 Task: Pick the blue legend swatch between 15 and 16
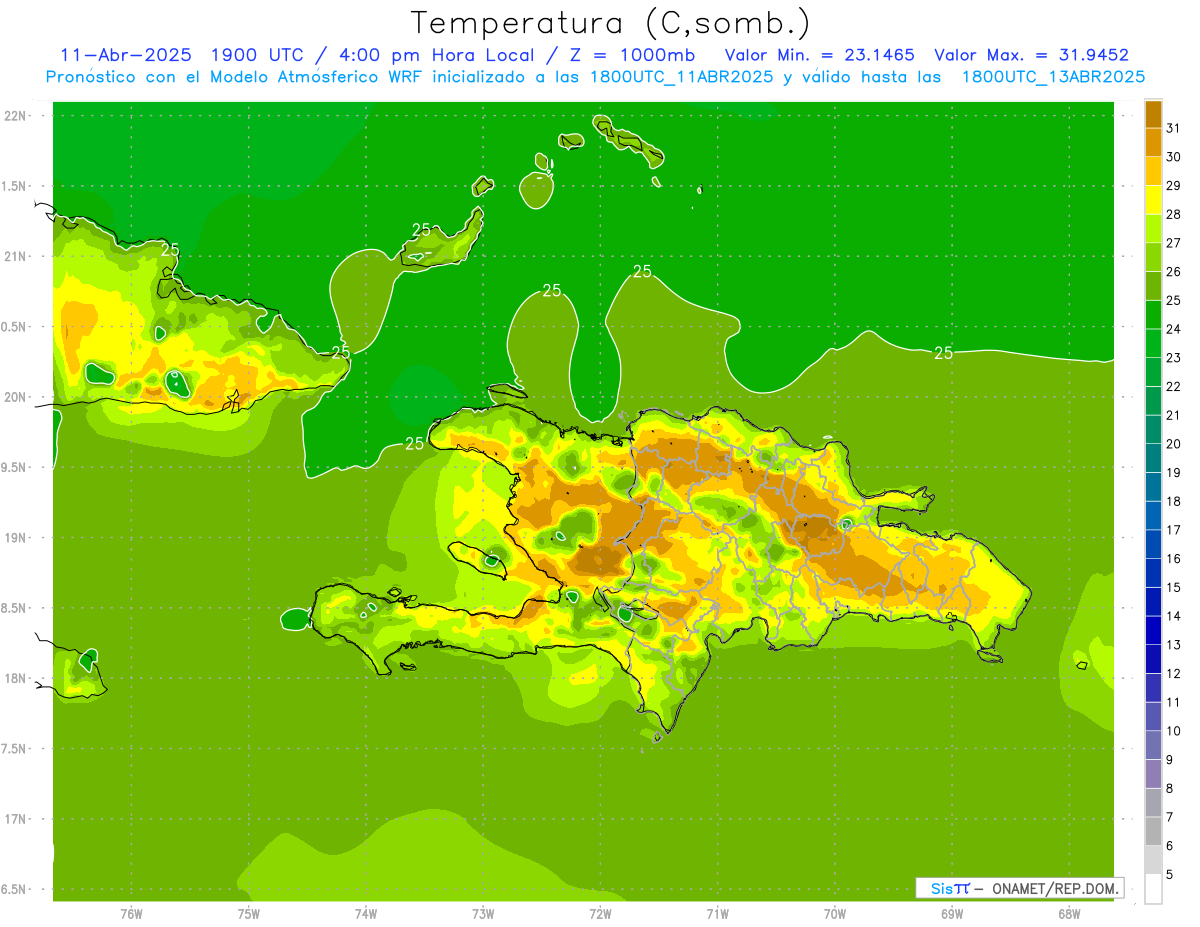coord(1153,573)
